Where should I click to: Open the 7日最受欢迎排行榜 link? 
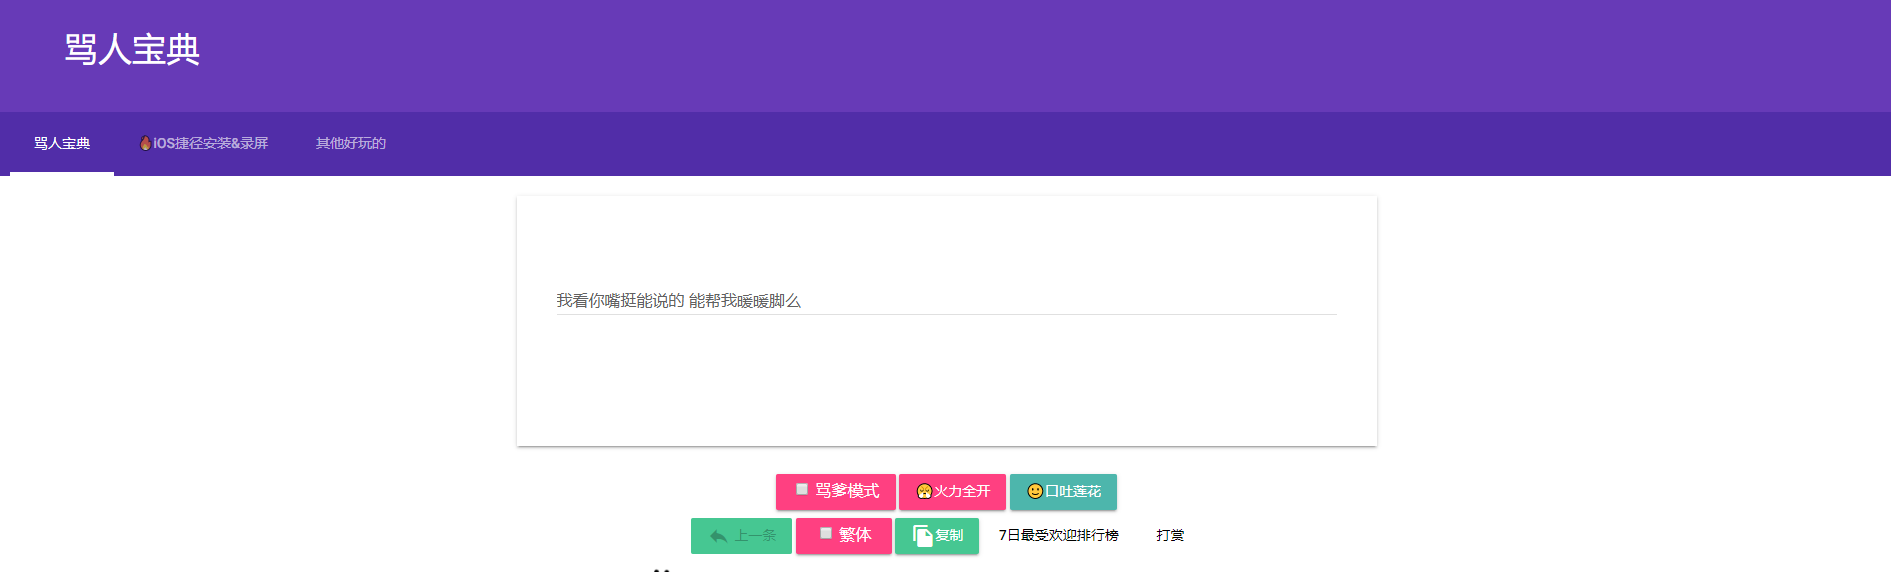point(1058,536)
